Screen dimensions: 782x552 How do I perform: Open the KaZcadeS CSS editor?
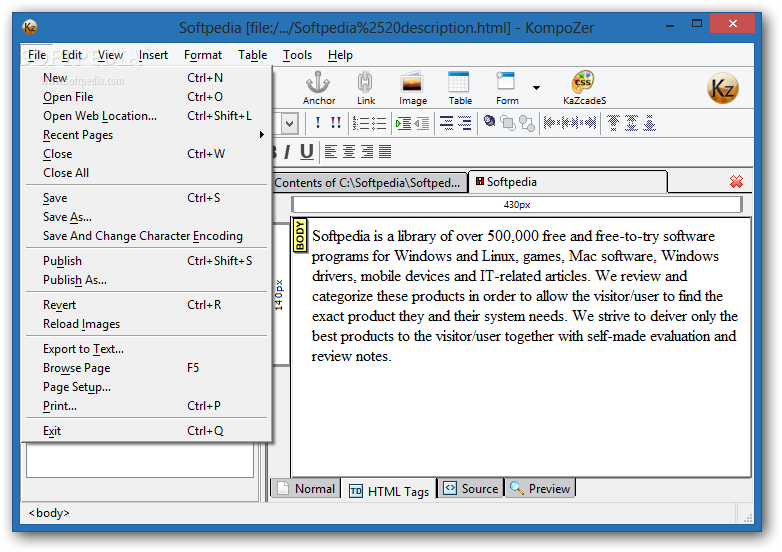(x=584, y=87)
